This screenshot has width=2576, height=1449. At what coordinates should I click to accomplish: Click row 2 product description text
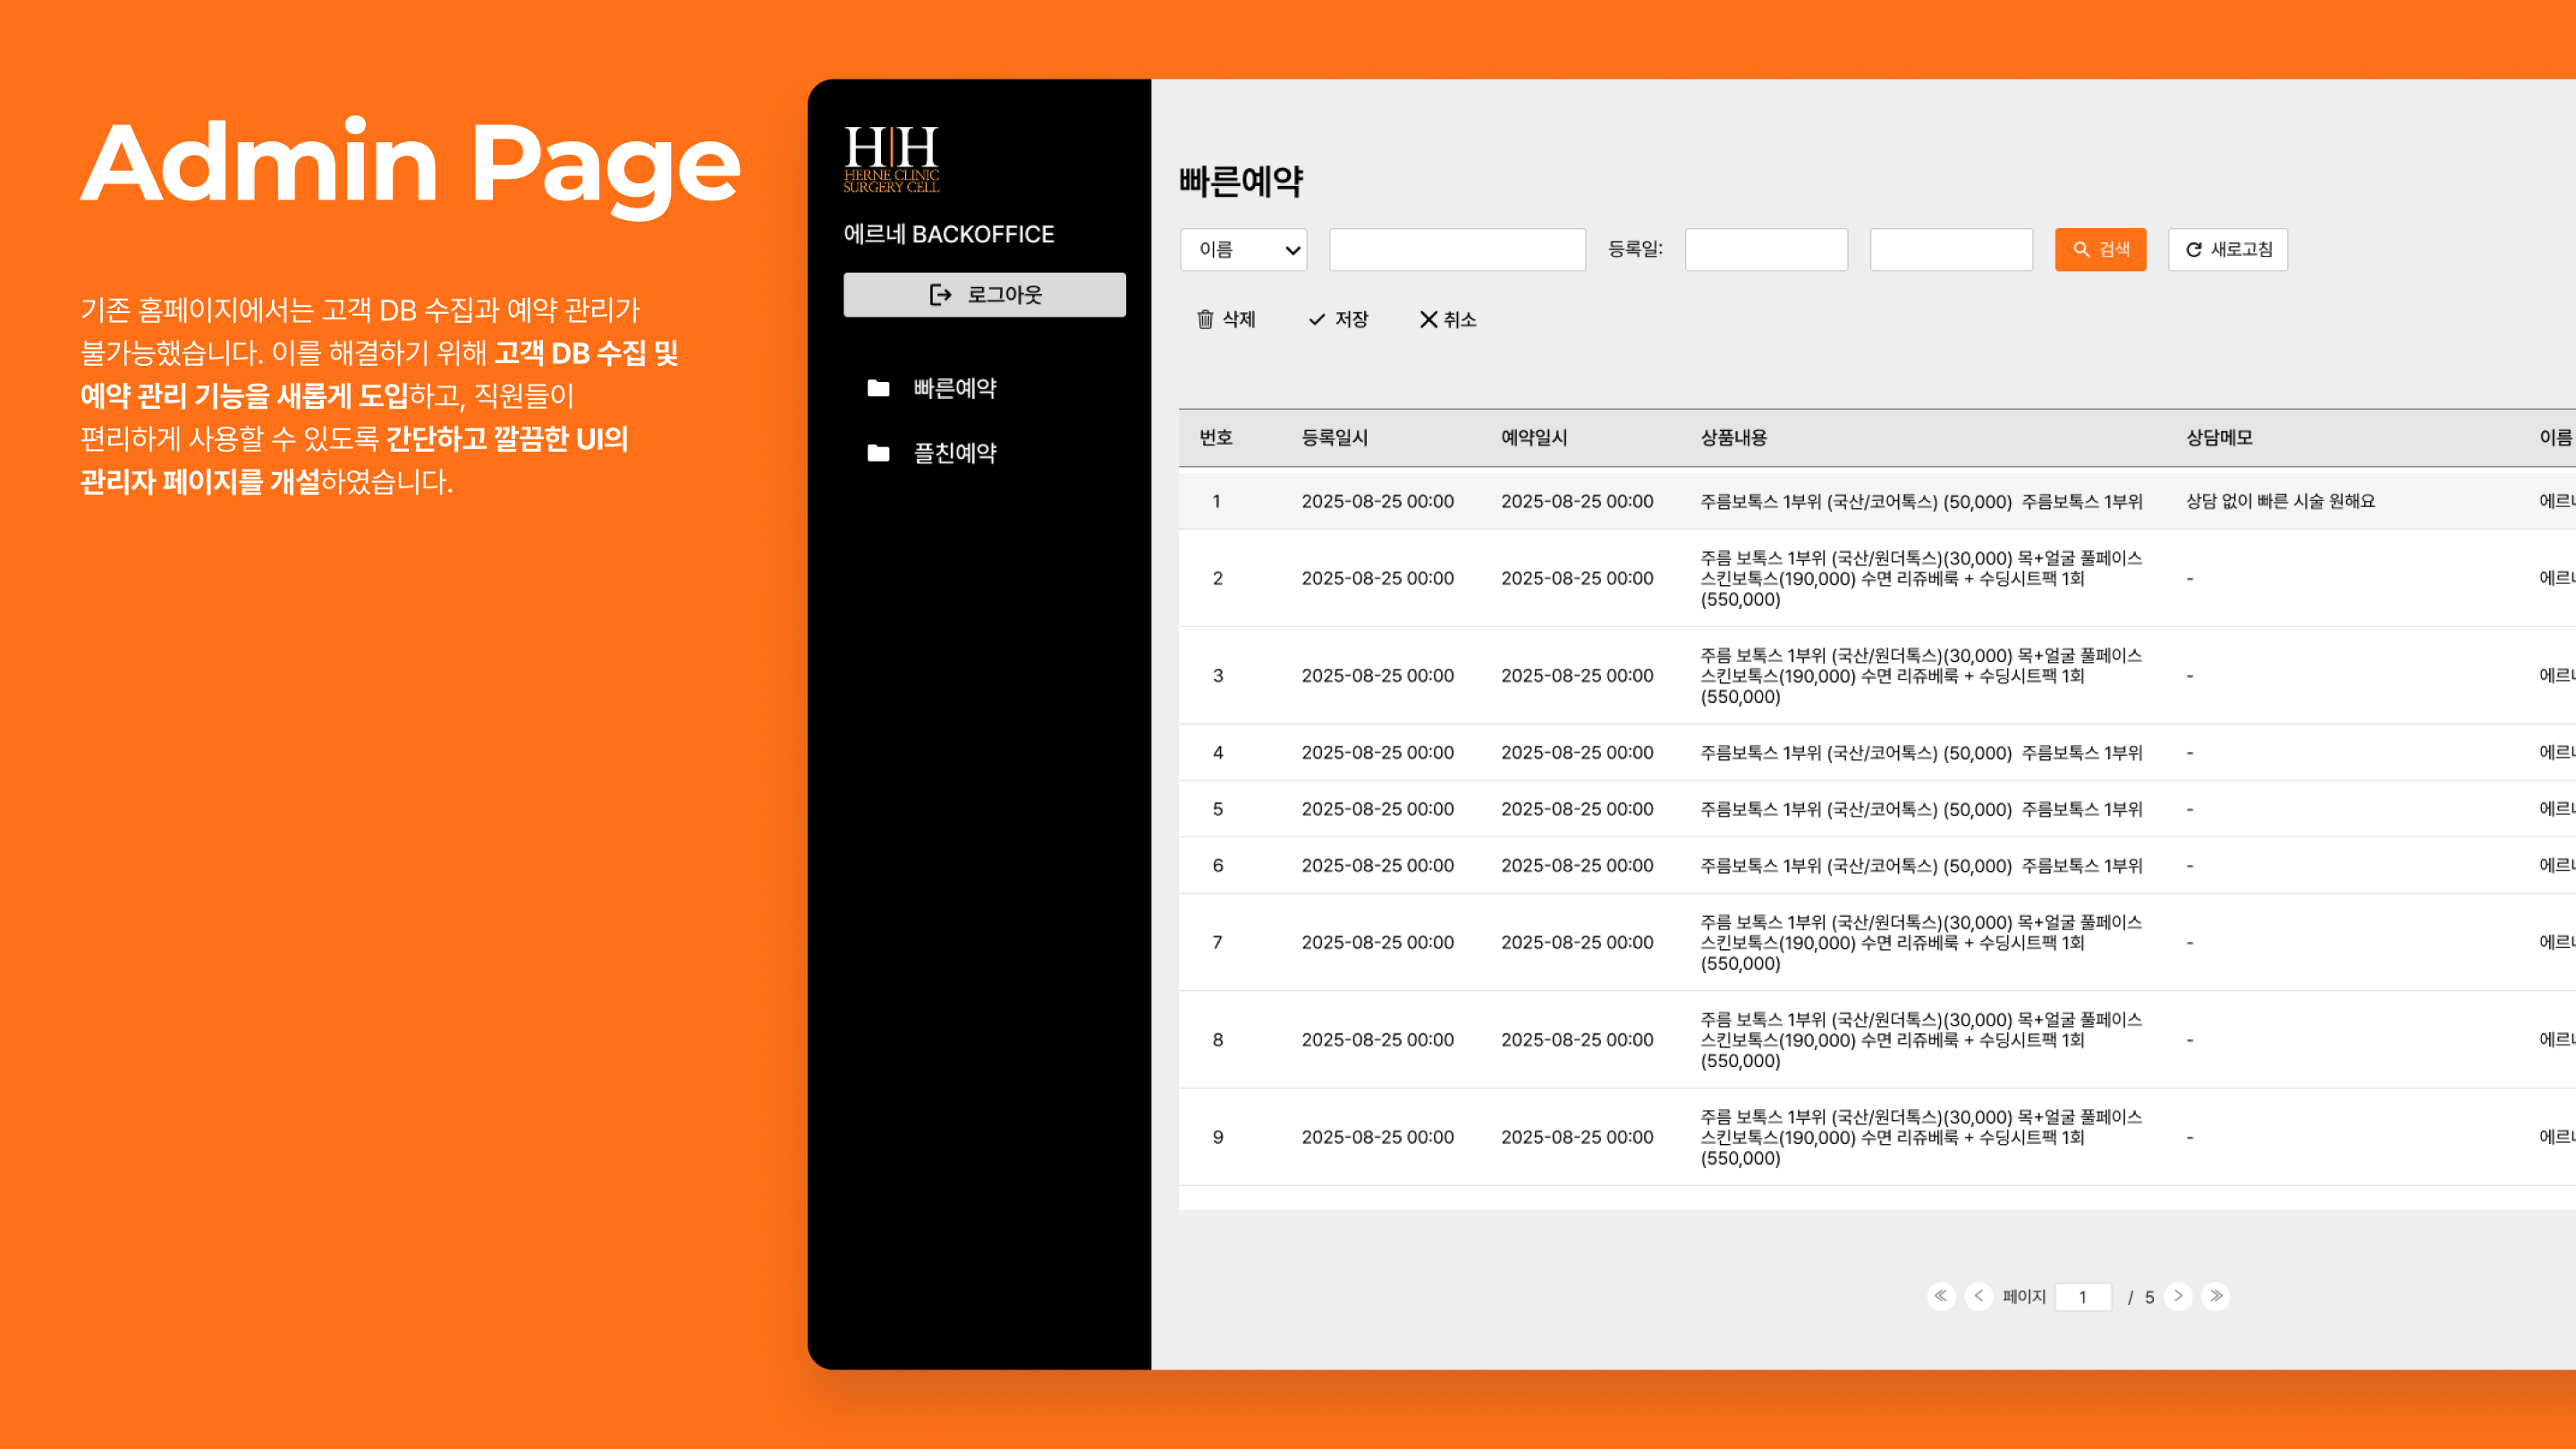tap(1921, 578)
